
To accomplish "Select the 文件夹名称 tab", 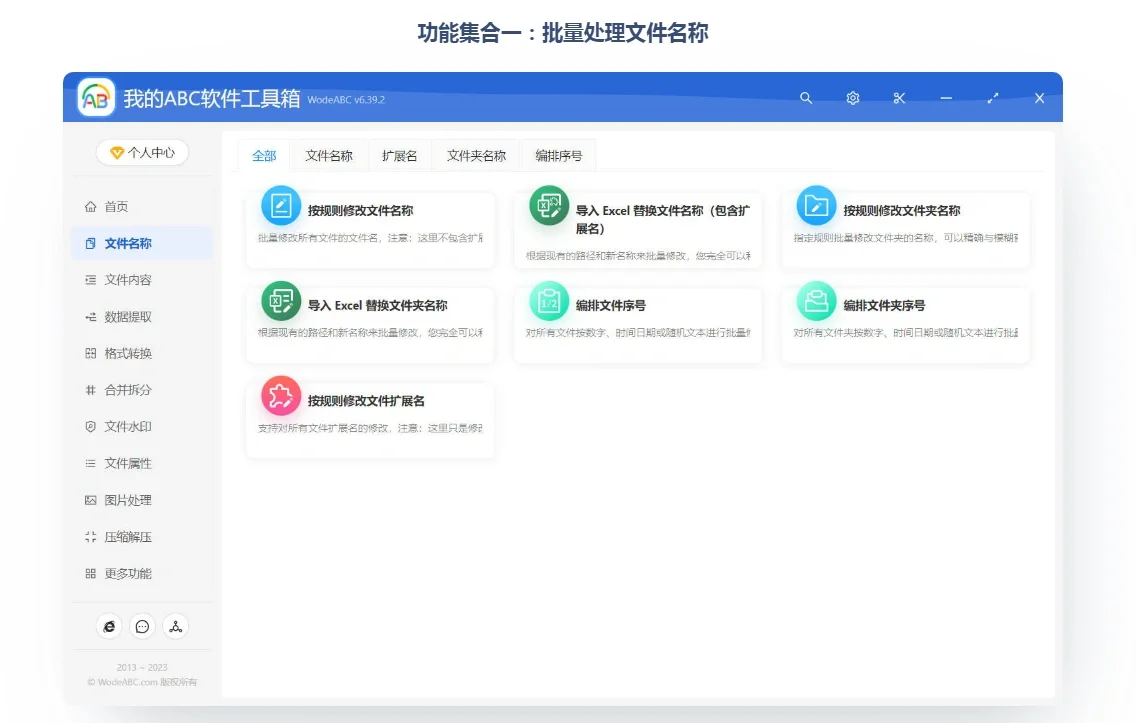I will click(475, 156).
